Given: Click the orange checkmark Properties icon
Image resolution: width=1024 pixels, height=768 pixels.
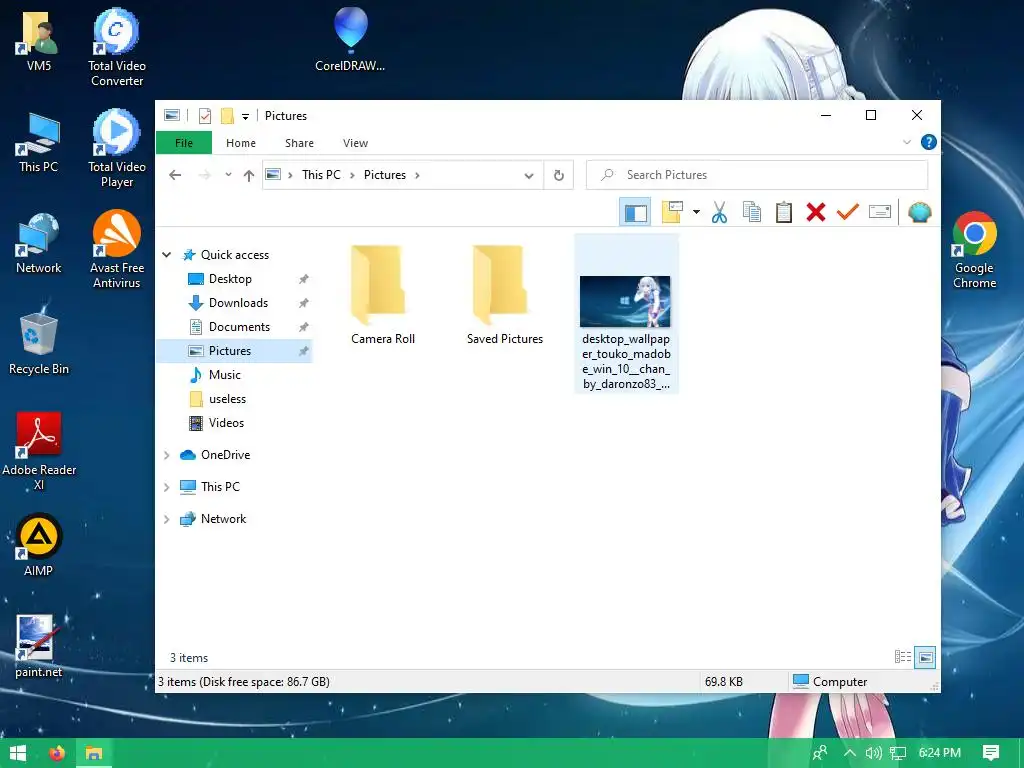Looking at the screenshot, I should coord(848,212).
